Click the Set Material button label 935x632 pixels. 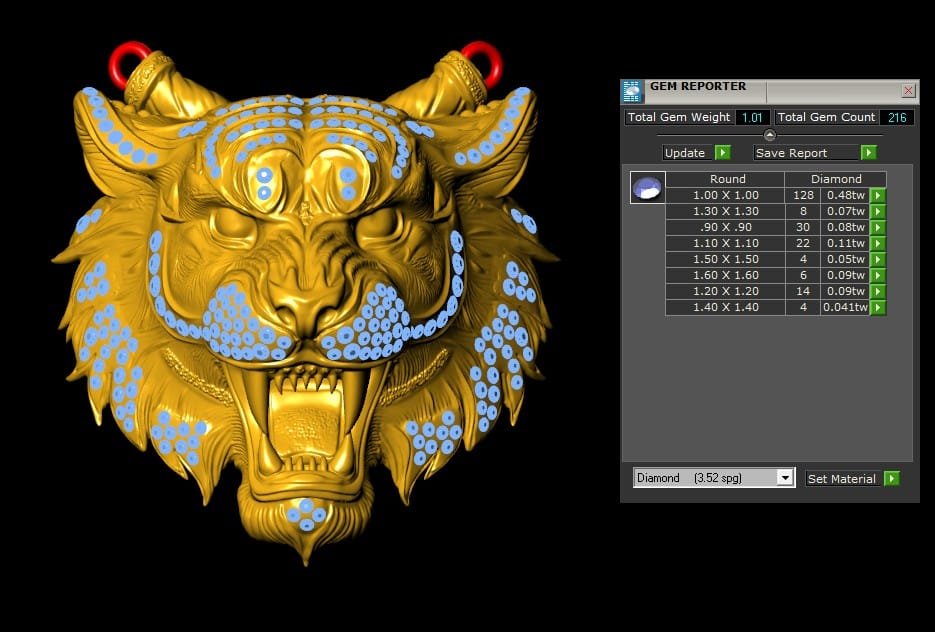841,479
